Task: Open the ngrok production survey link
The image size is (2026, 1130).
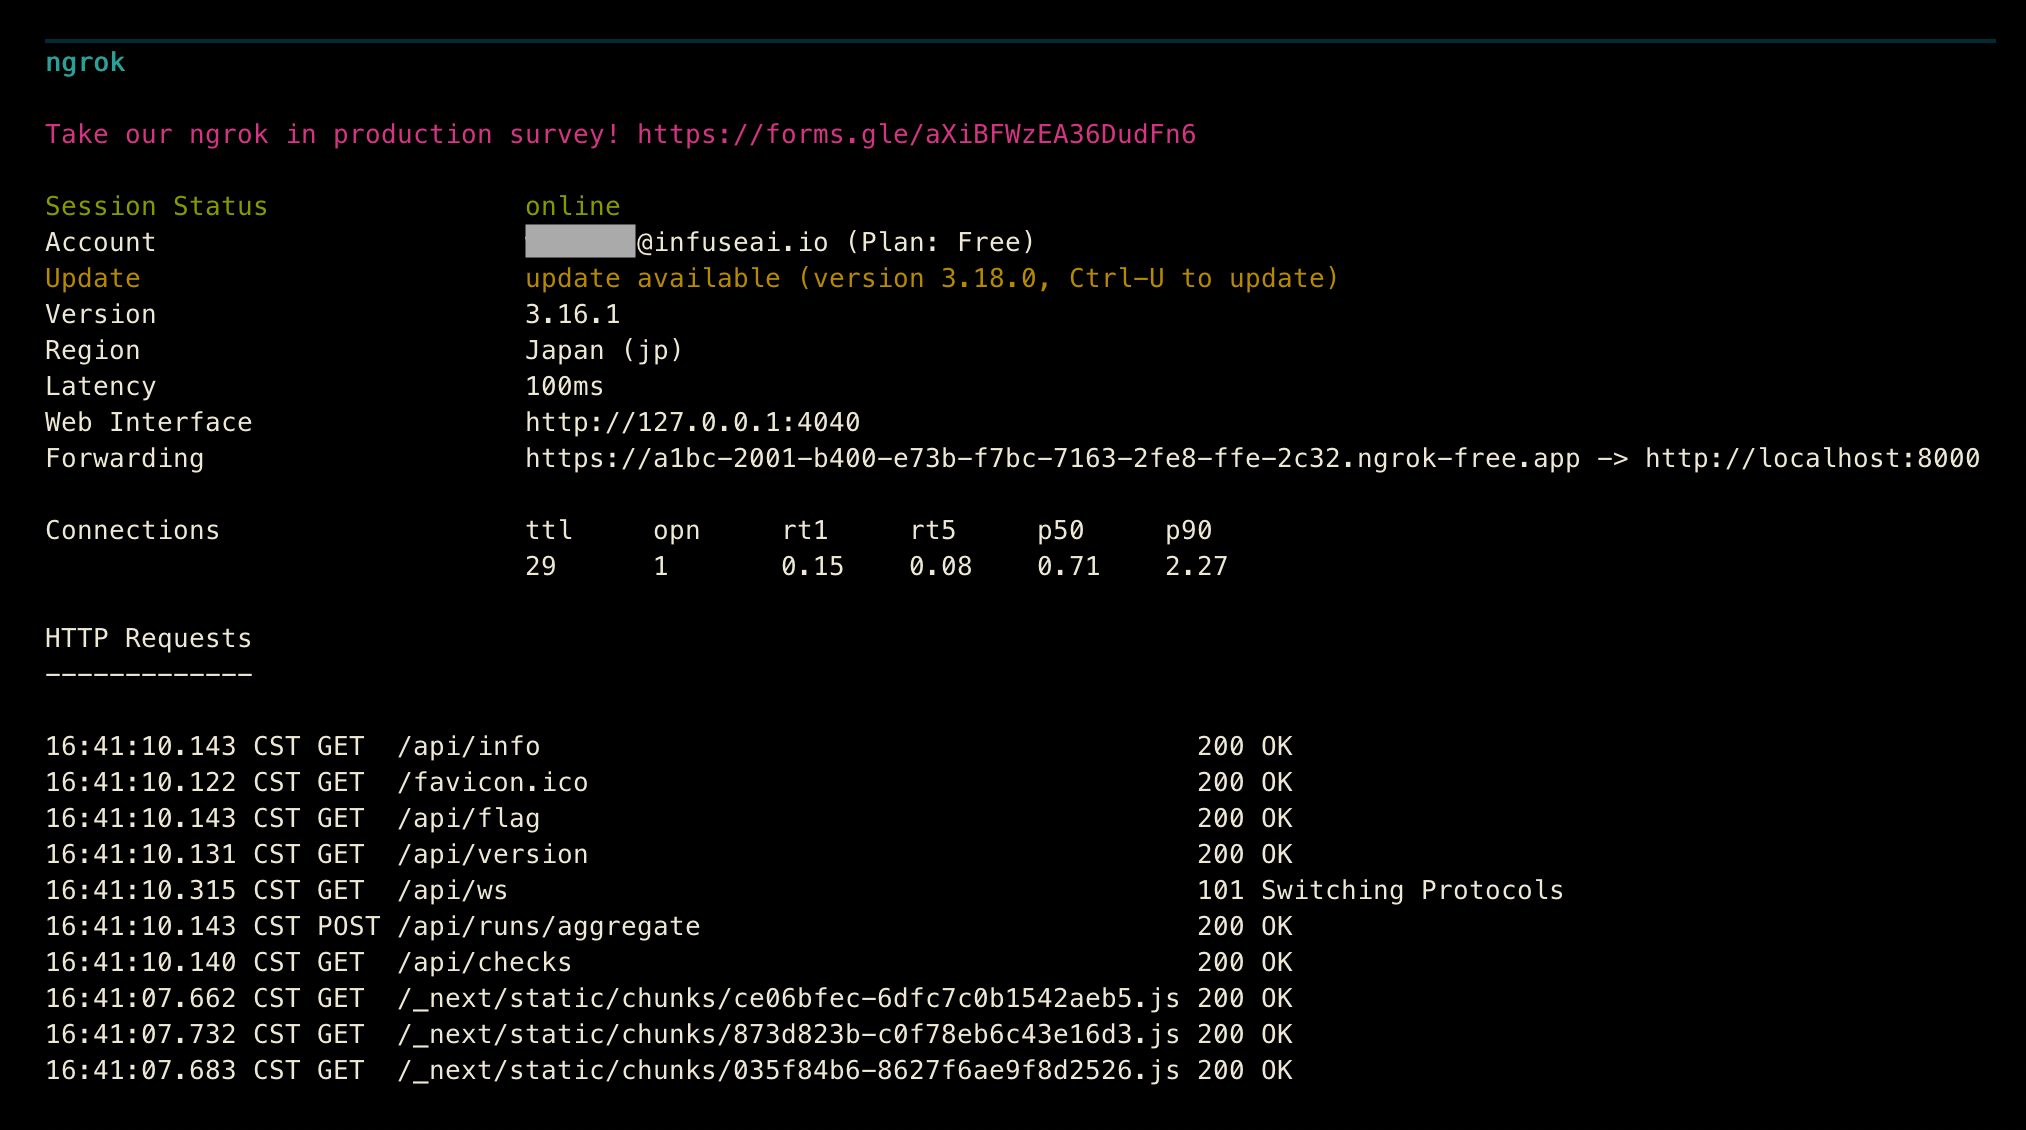Action: point(916,134)
